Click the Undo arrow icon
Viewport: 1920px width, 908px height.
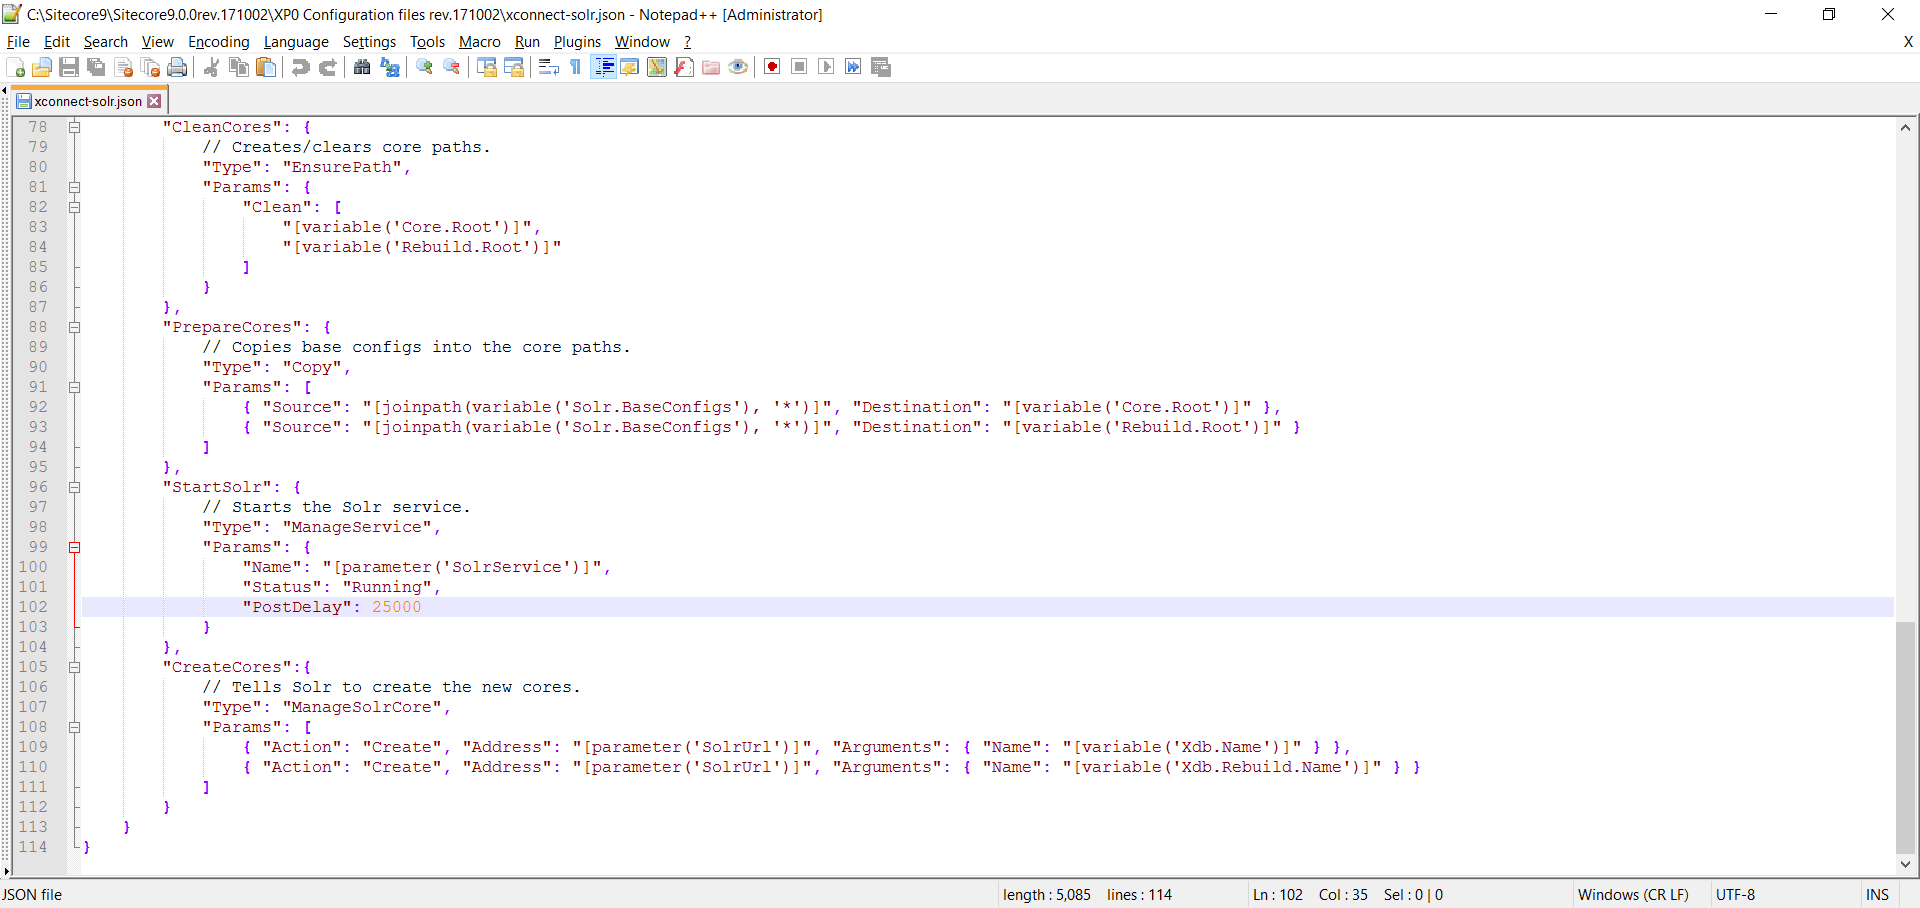pyautogui.click(x=300, y=67)
